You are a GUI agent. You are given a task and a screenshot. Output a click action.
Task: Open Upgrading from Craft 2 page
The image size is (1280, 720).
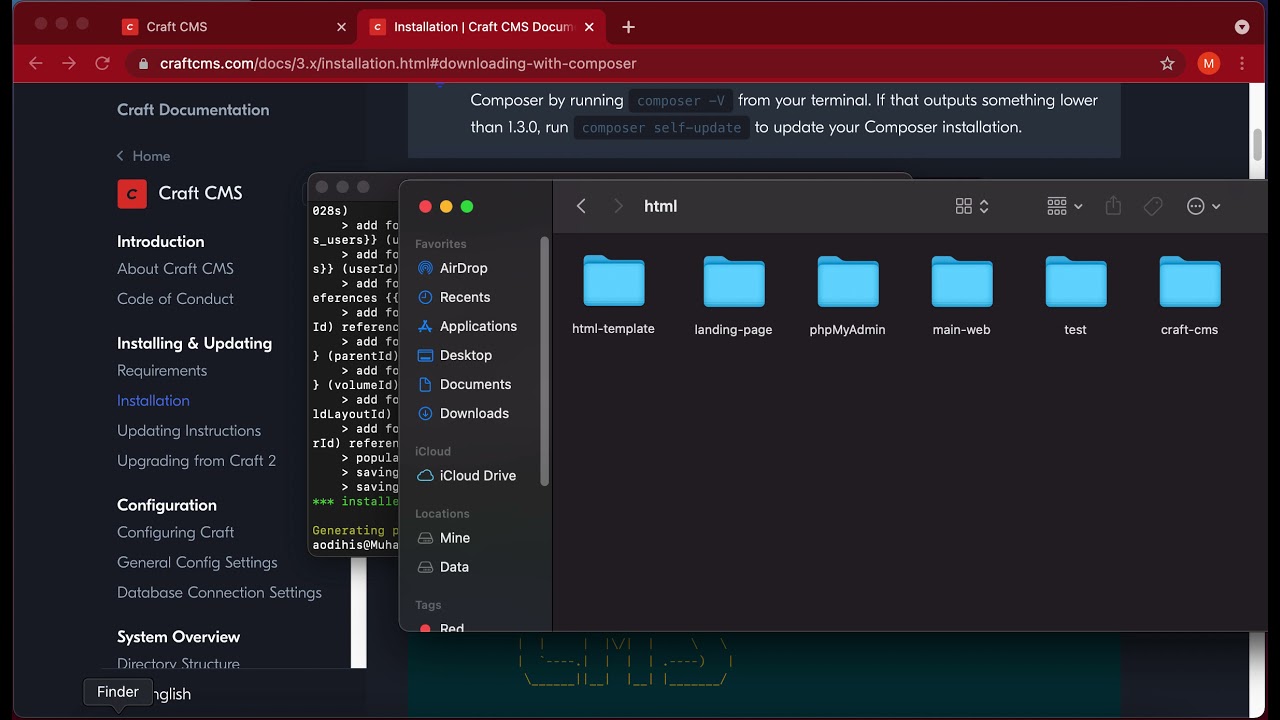(196, 460)
